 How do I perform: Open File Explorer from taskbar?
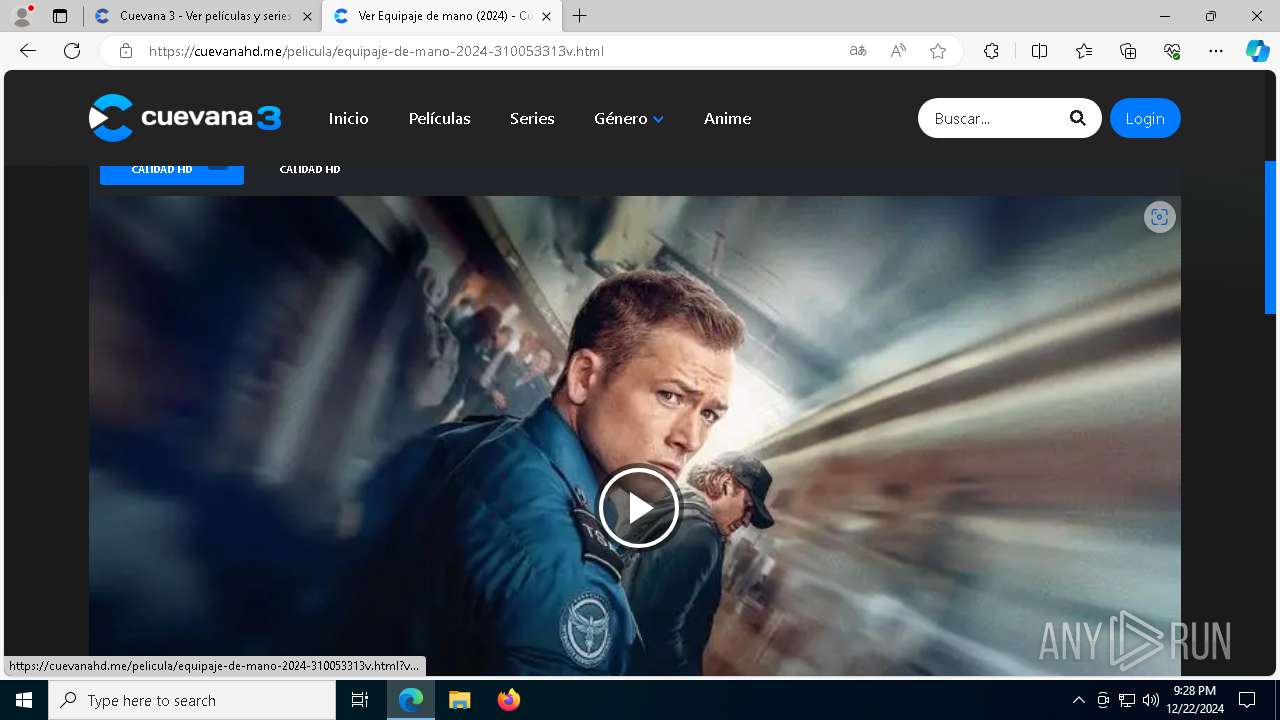pyautogui.click(x=459, y=700)
